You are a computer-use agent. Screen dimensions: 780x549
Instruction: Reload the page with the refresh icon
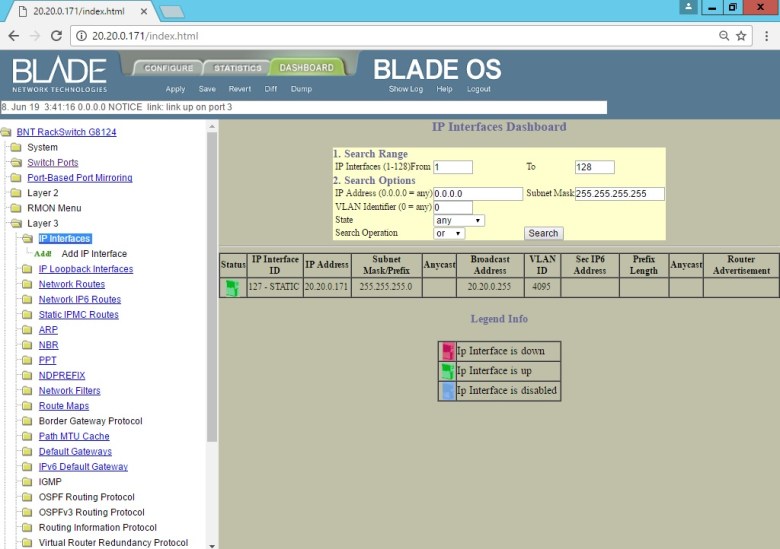click(x=56, y=36)
